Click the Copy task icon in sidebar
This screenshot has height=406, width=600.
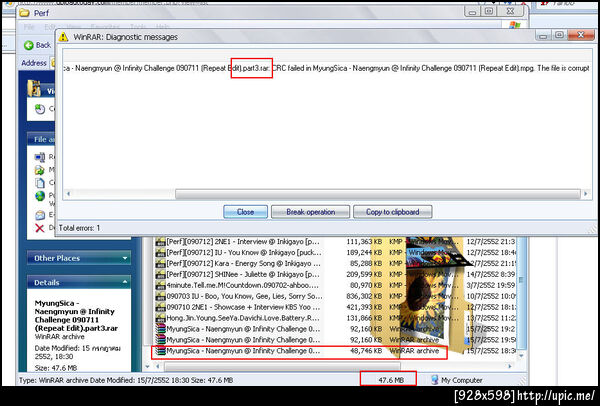click(x=40, y=183)
